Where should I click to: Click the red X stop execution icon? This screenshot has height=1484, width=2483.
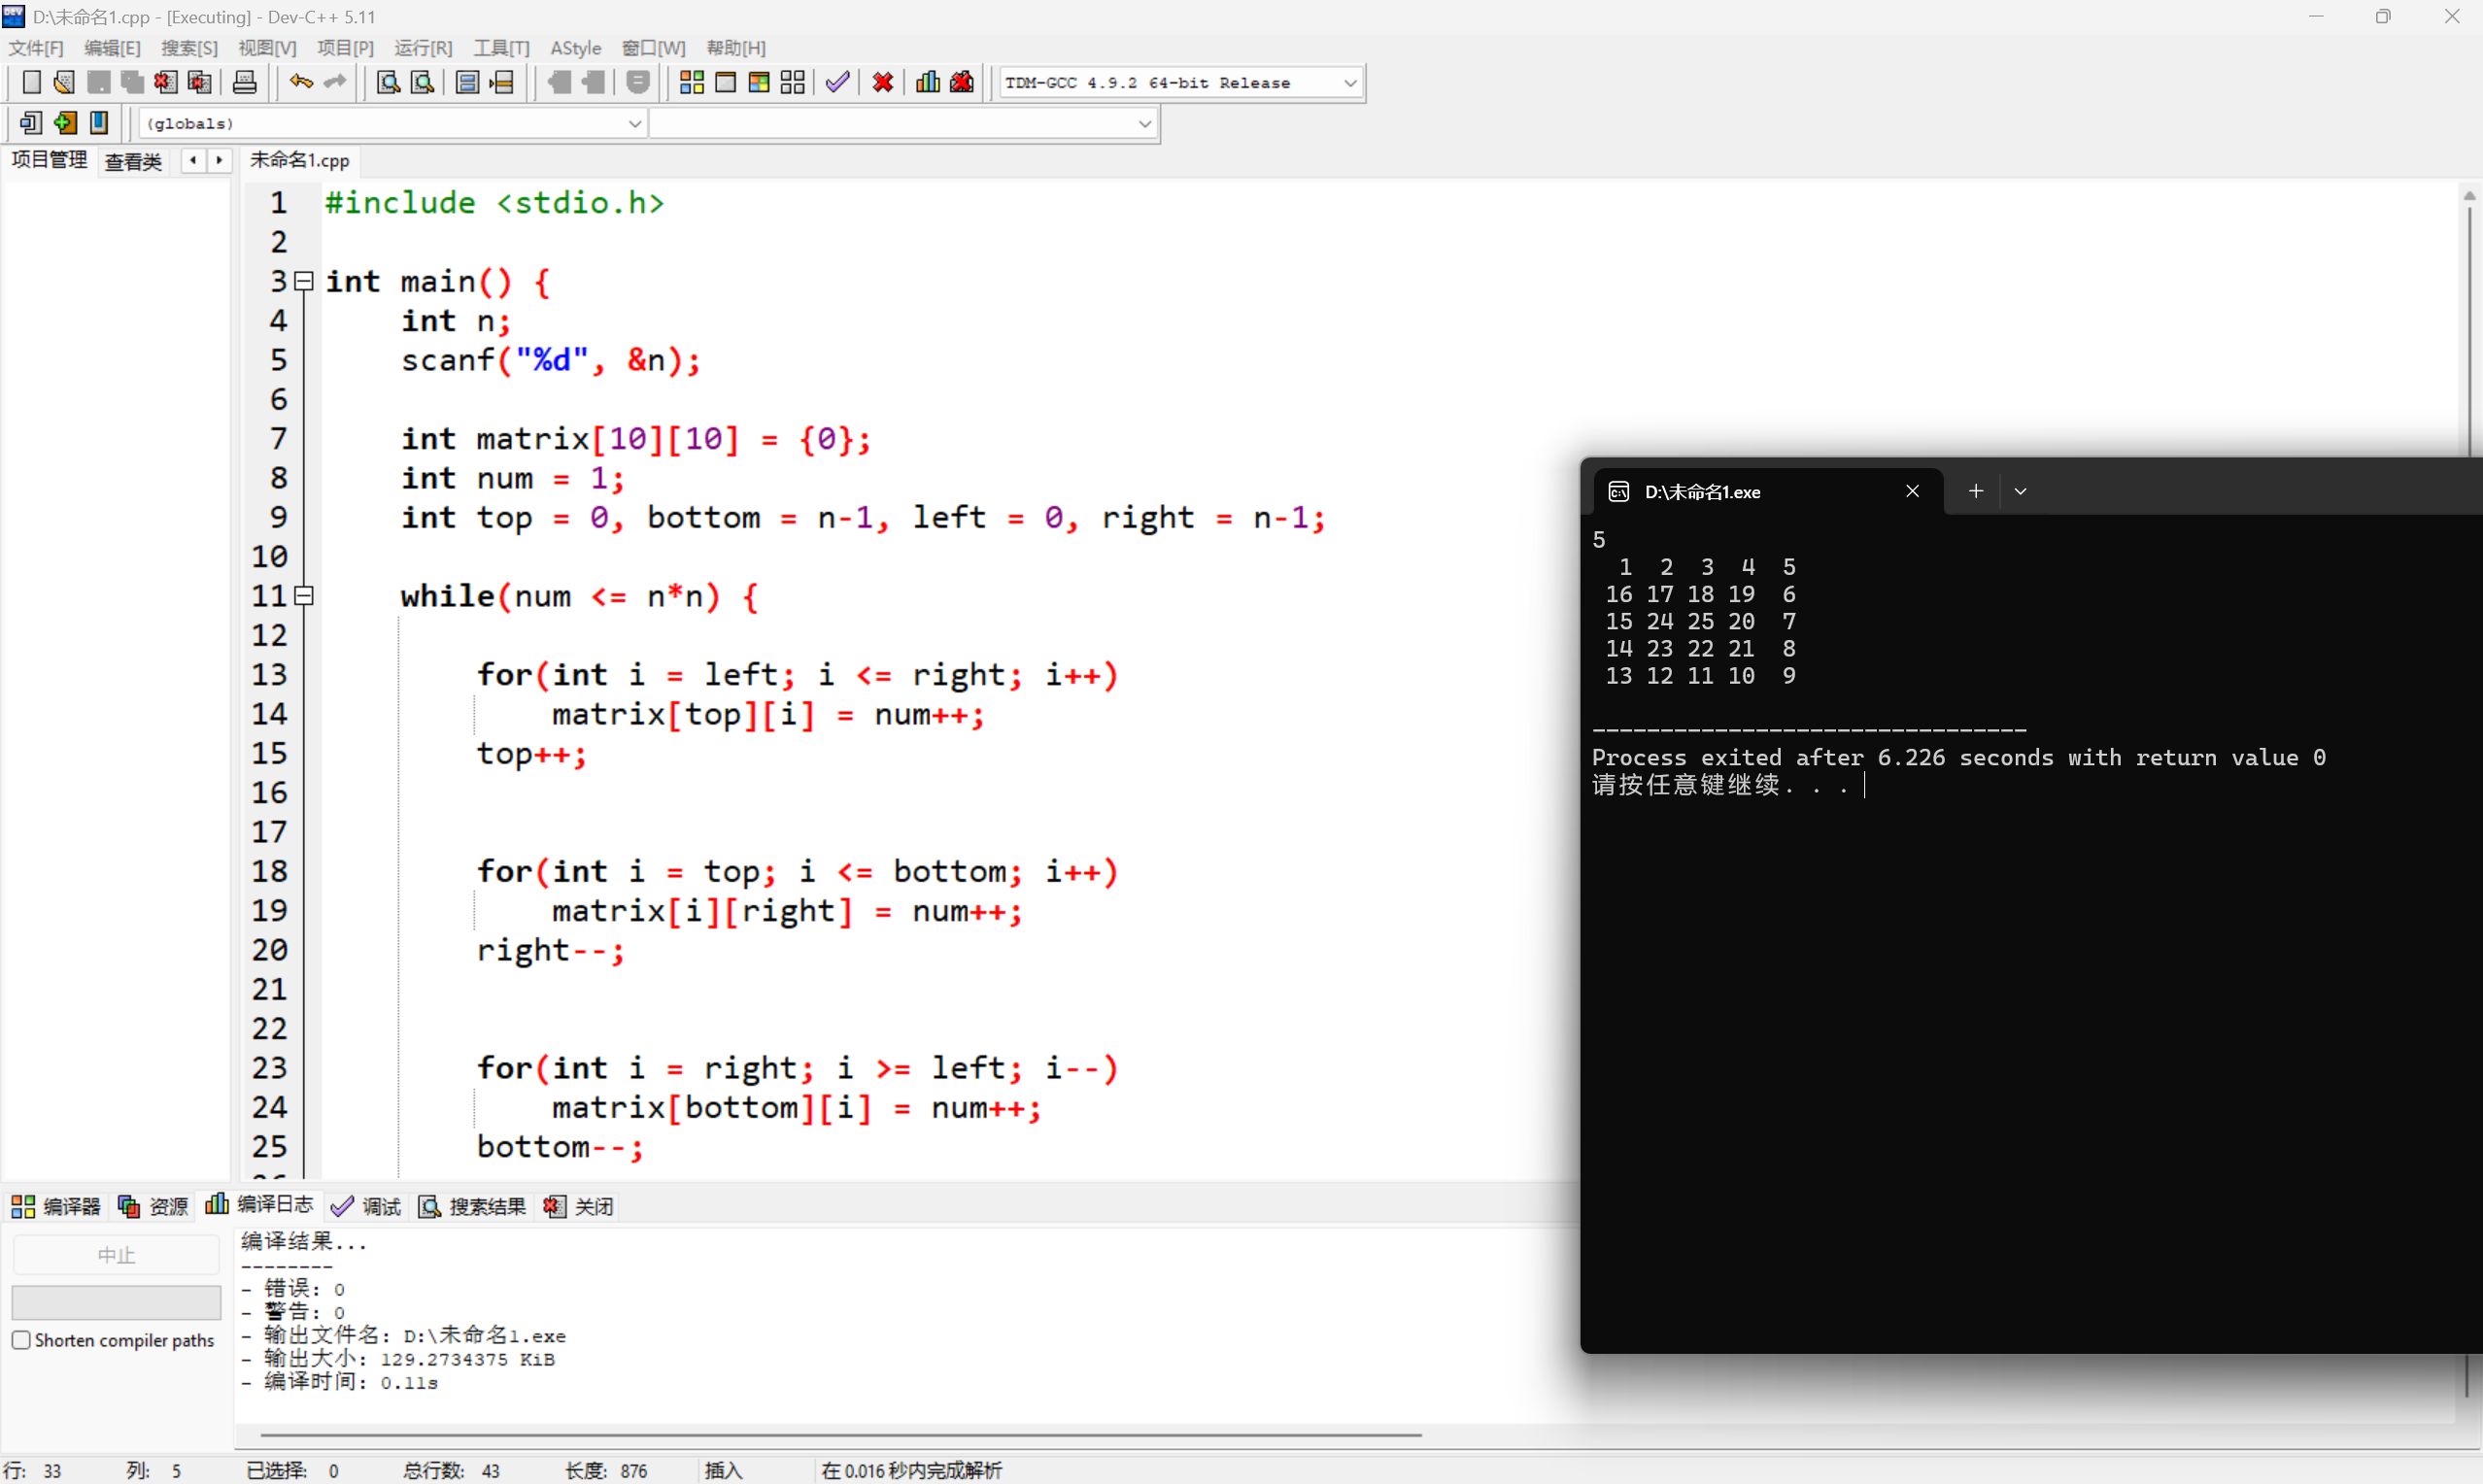pyautogui.click(x=882, y=83)
